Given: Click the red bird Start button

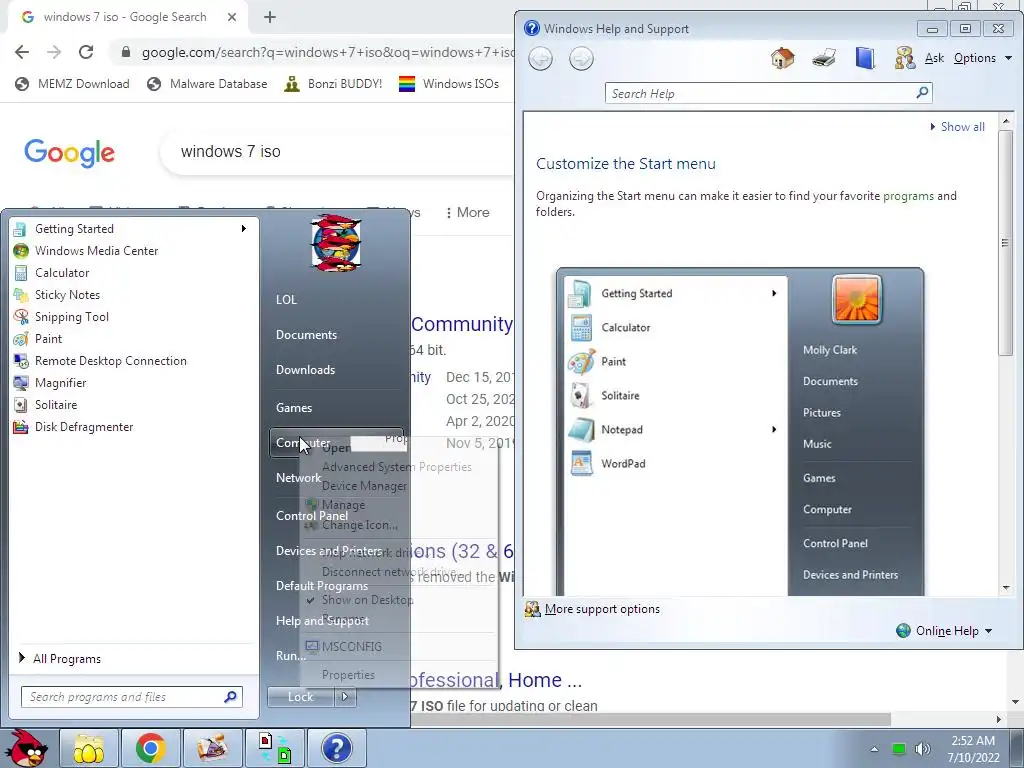Looking at the screenshot, I should point(26,747).
